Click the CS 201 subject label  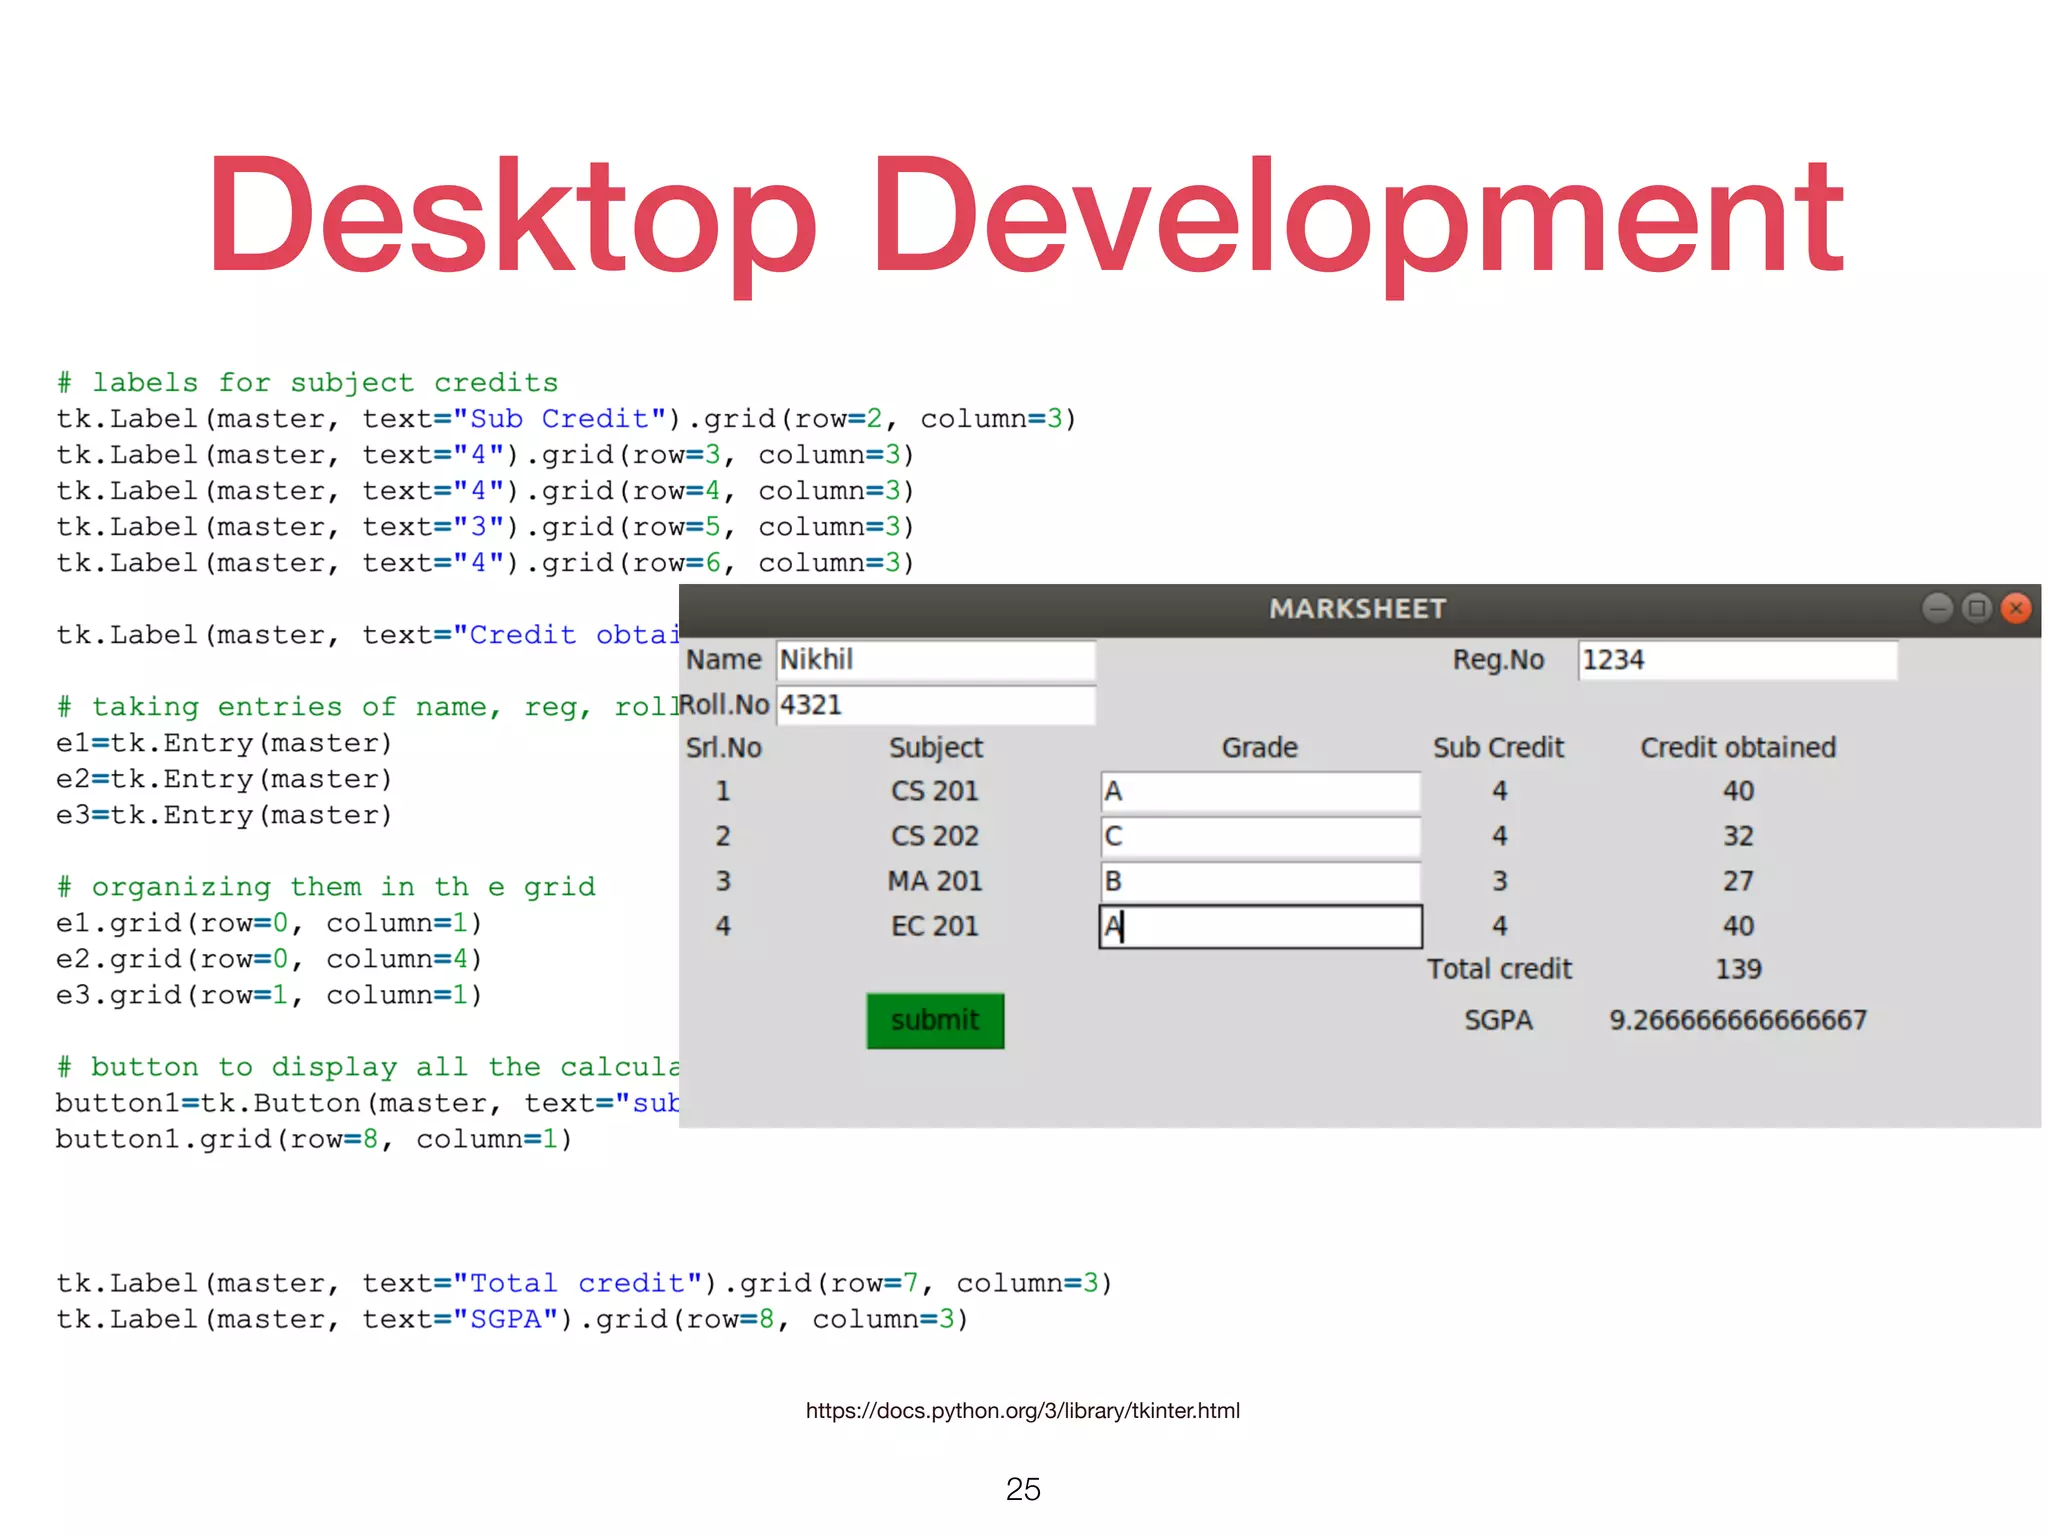point(935,791)
